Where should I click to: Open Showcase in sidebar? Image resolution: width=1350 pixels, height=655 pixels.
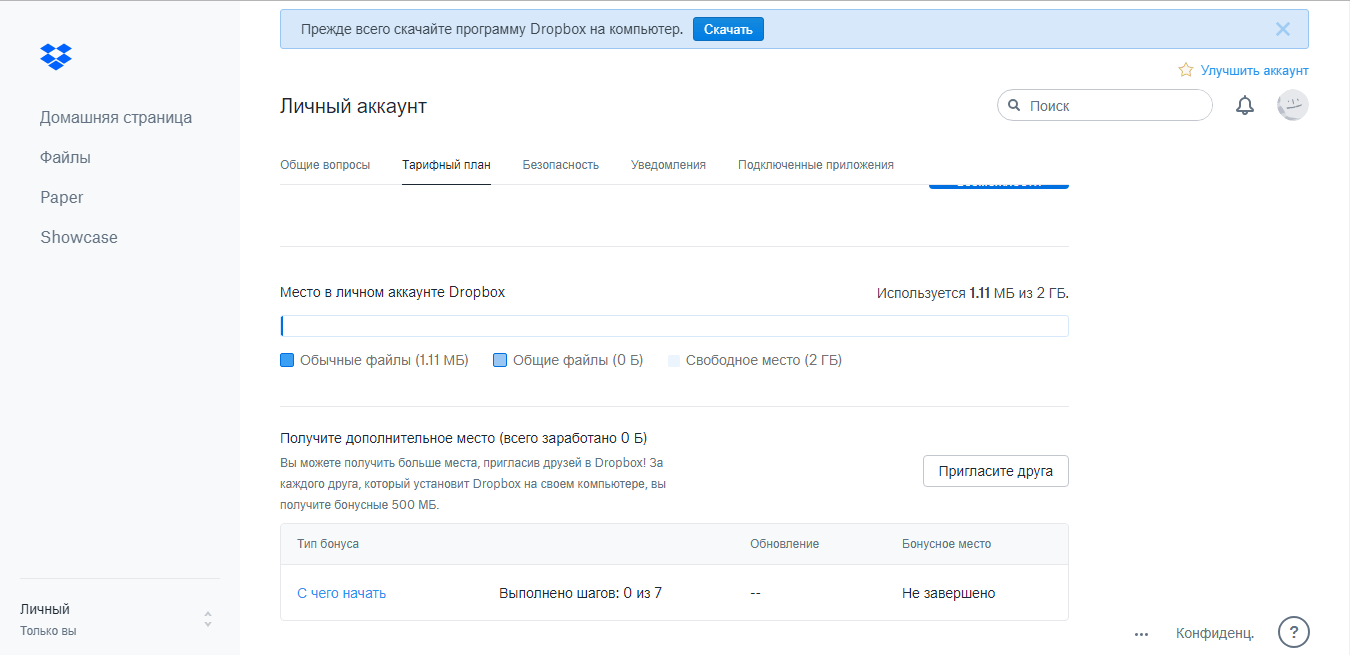(79, 237)
